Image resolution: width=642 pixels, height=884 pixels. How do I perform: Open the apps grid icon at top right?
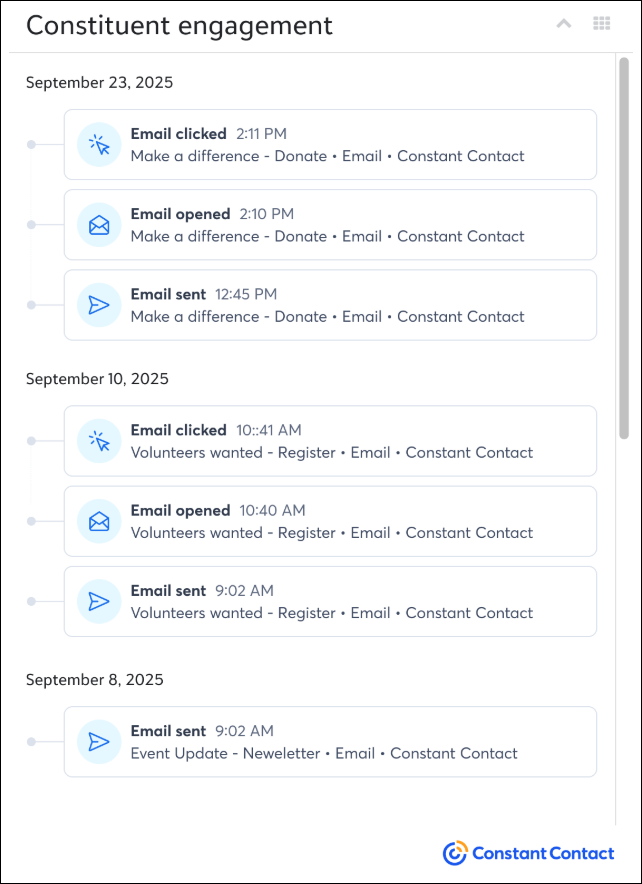602,23
